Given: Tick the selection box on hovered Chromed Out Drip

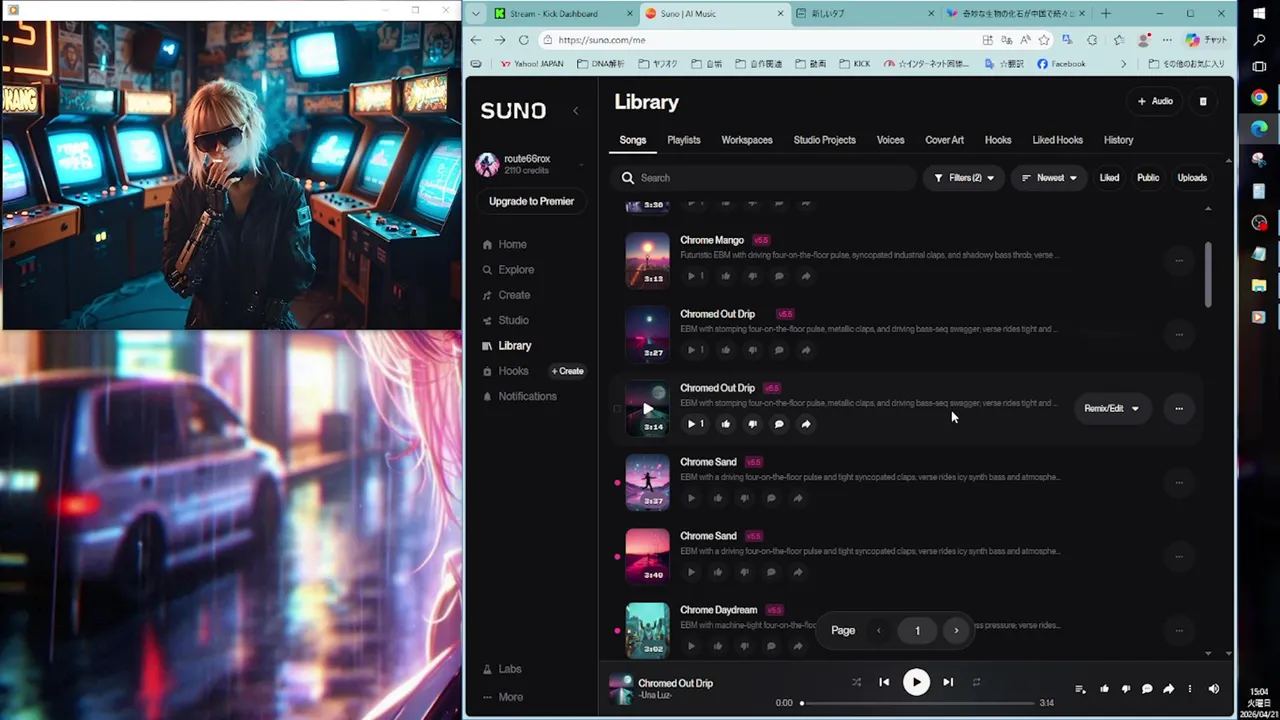Looking at the screenshot, I should 616,409.
